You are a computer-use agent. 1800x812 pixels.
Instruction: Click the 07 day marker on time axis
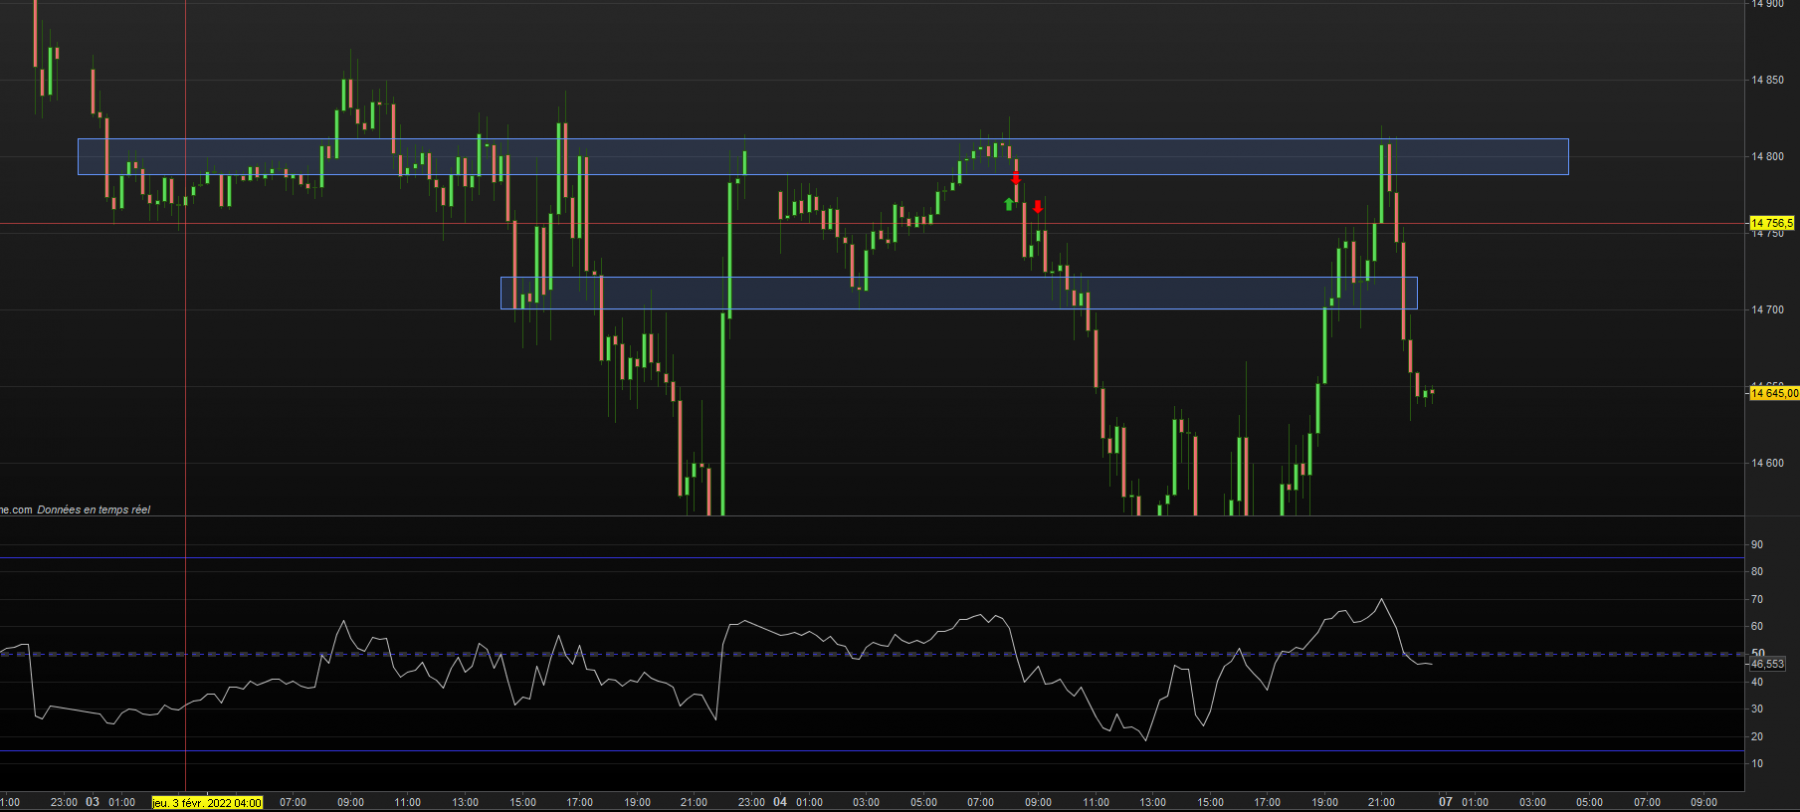point(1445,802)
